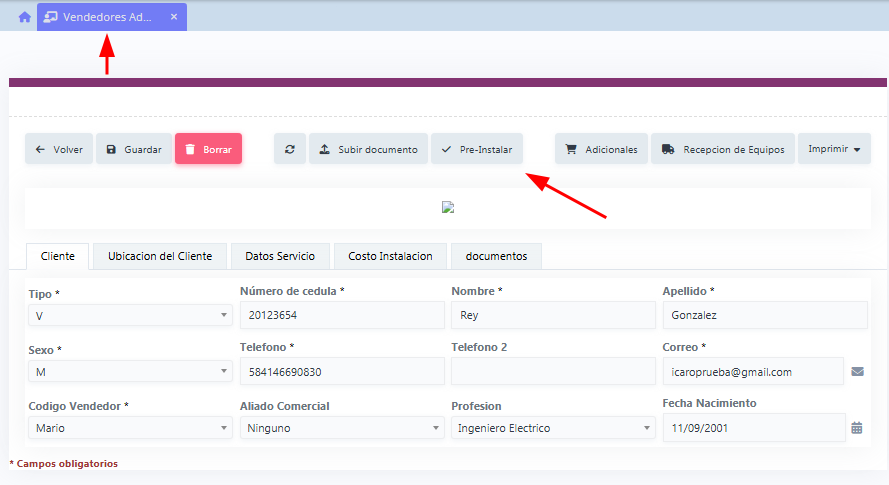The height and width of the screenshot is (485, 889).
Task: Expand the Imprimir dropdown menu
Action: pos(834,149)
